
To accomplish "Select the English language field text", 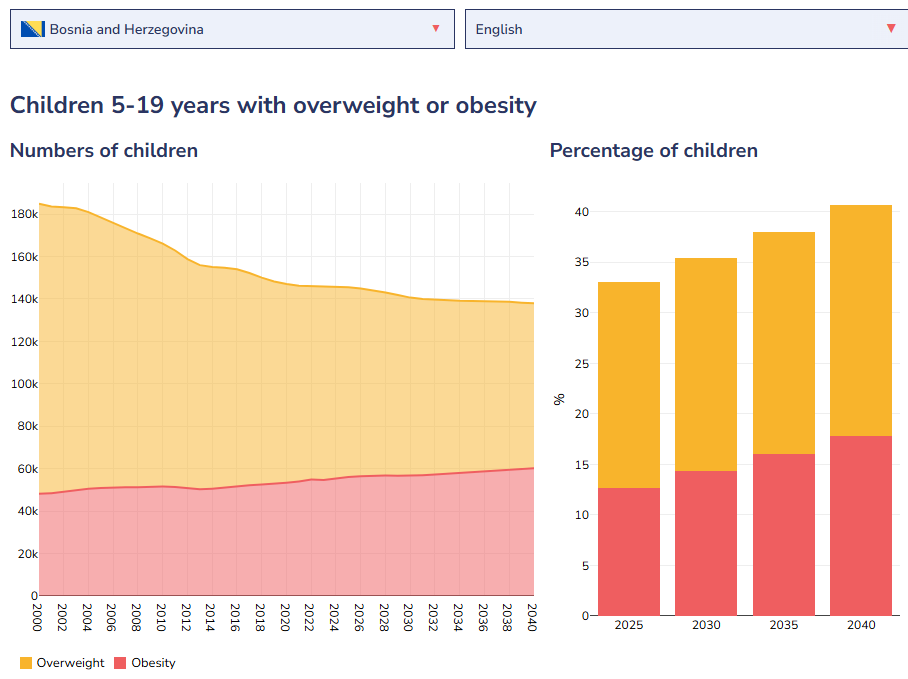I will point(499,29).
